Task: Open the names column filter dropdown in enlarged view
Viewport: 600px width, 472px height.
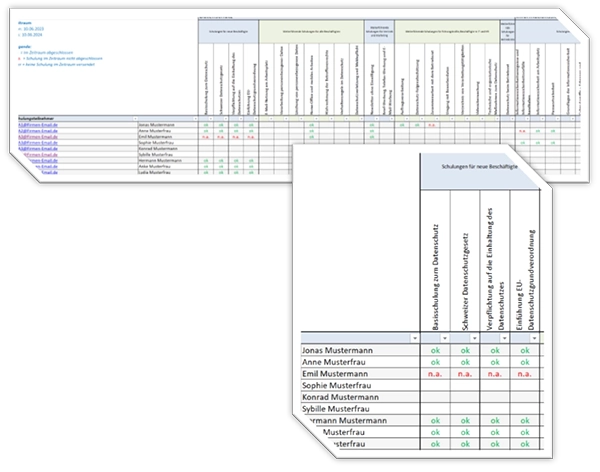Action: (x=413, y=339)
